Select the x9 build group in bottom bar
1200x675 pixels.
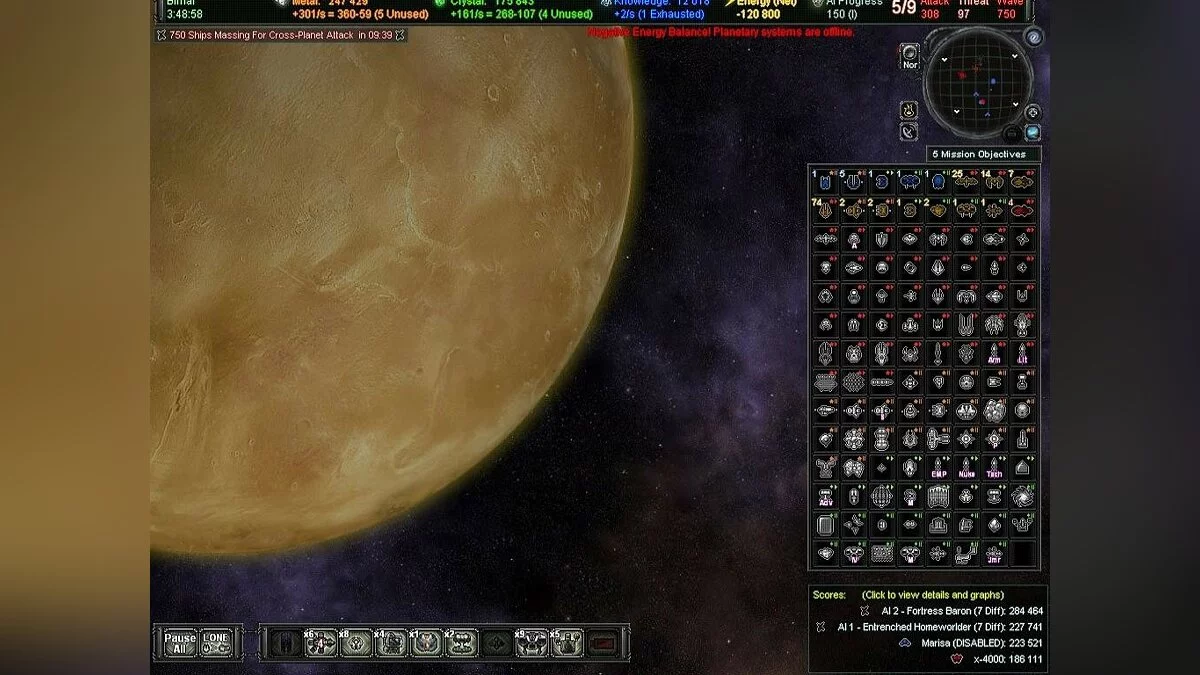coord(531,643)
